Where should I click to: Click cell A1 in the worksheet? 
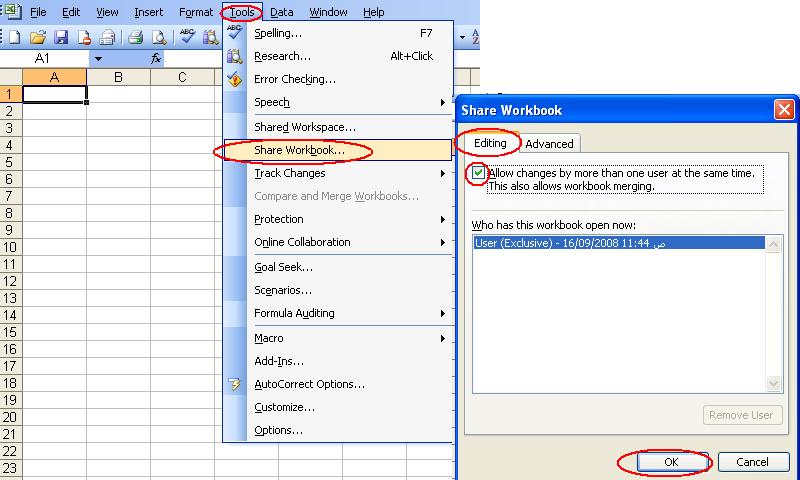click(x=55, y=94)
